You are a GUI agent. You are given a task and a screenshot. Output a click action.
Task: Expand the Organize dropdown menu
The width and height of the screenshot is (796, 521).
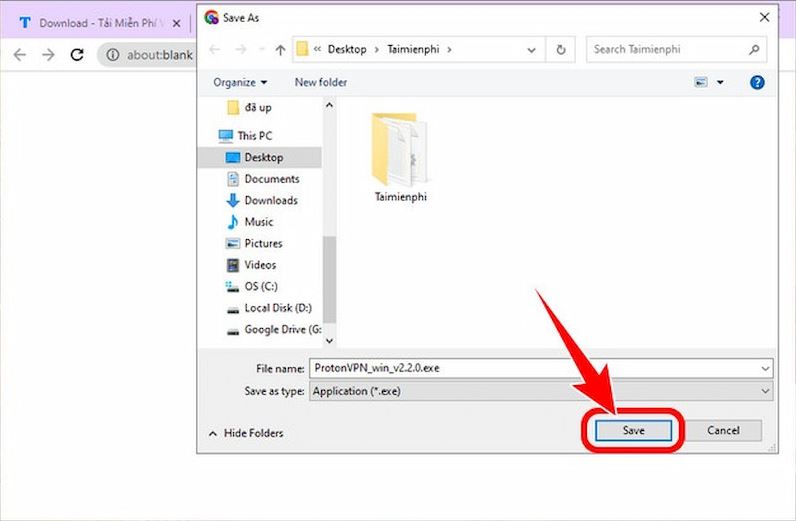(240, 82)
